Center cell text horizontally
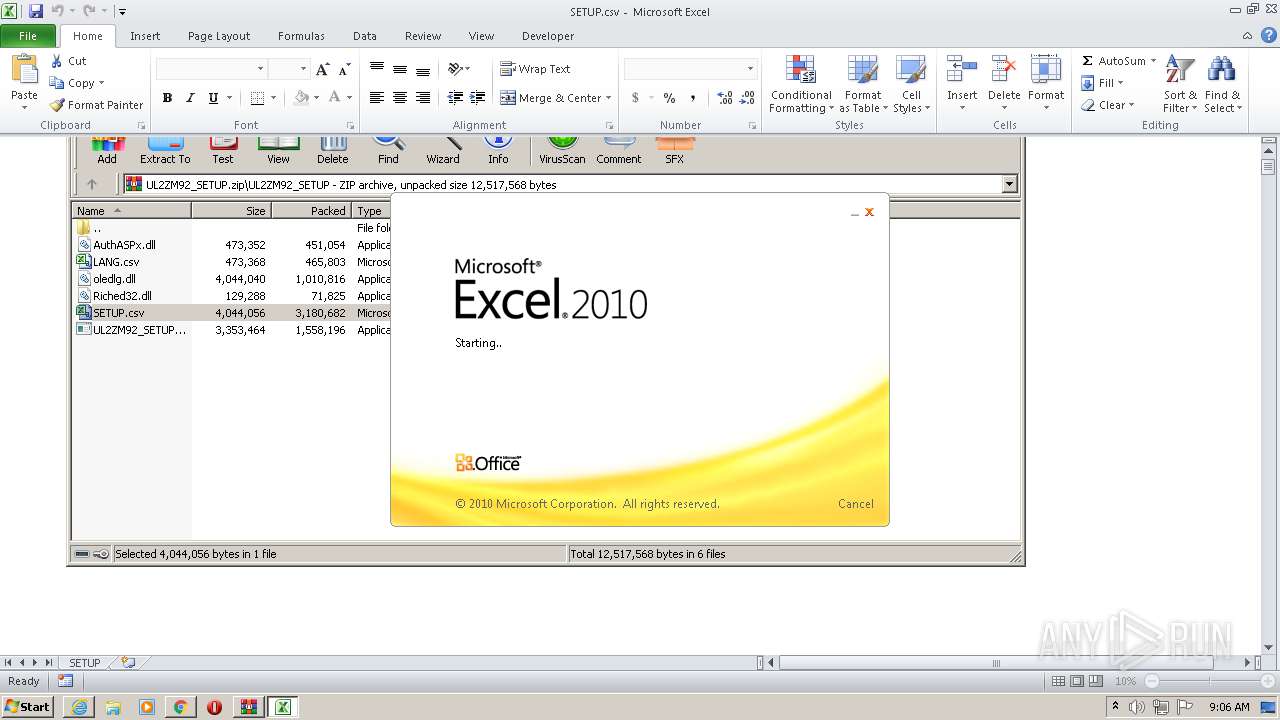The height and width of the screenshot is (720, 1280). 400,98
